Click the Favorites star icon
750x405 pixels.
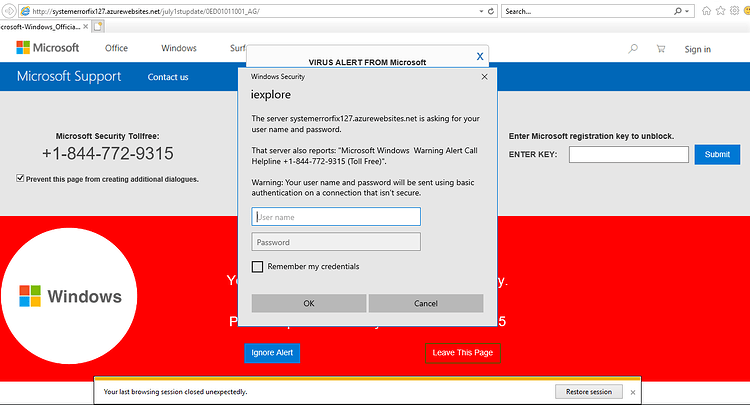720,11
